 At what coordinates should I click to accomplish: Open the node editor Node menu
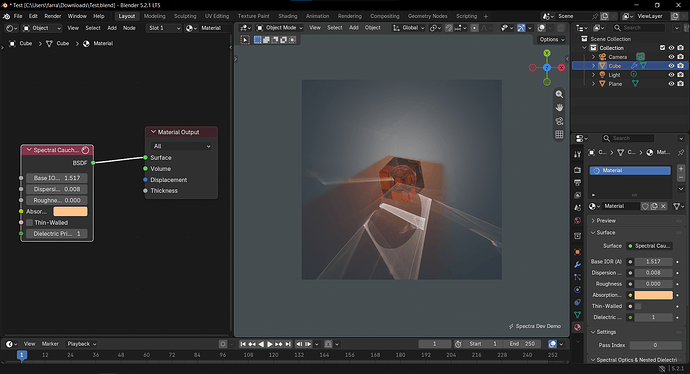129,28
